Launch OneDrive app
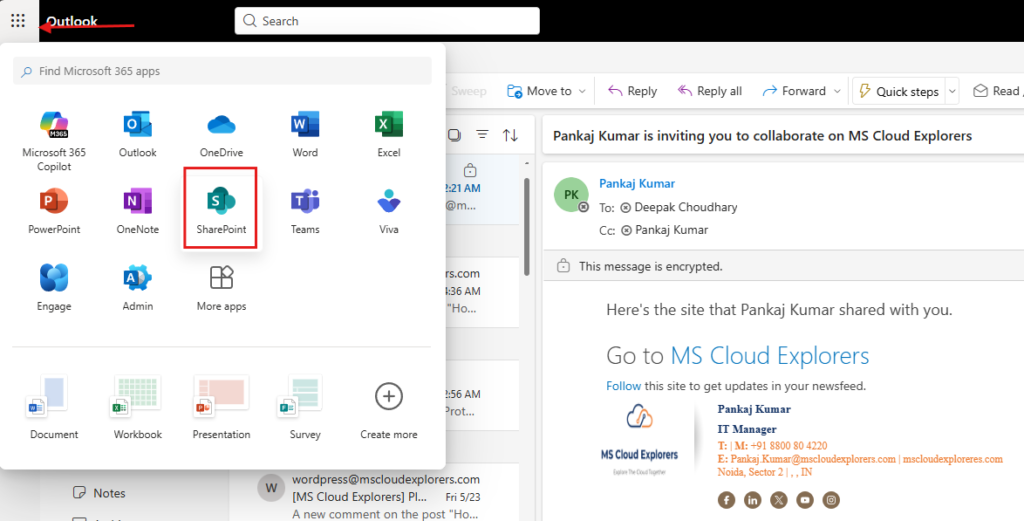 (221, 134)
